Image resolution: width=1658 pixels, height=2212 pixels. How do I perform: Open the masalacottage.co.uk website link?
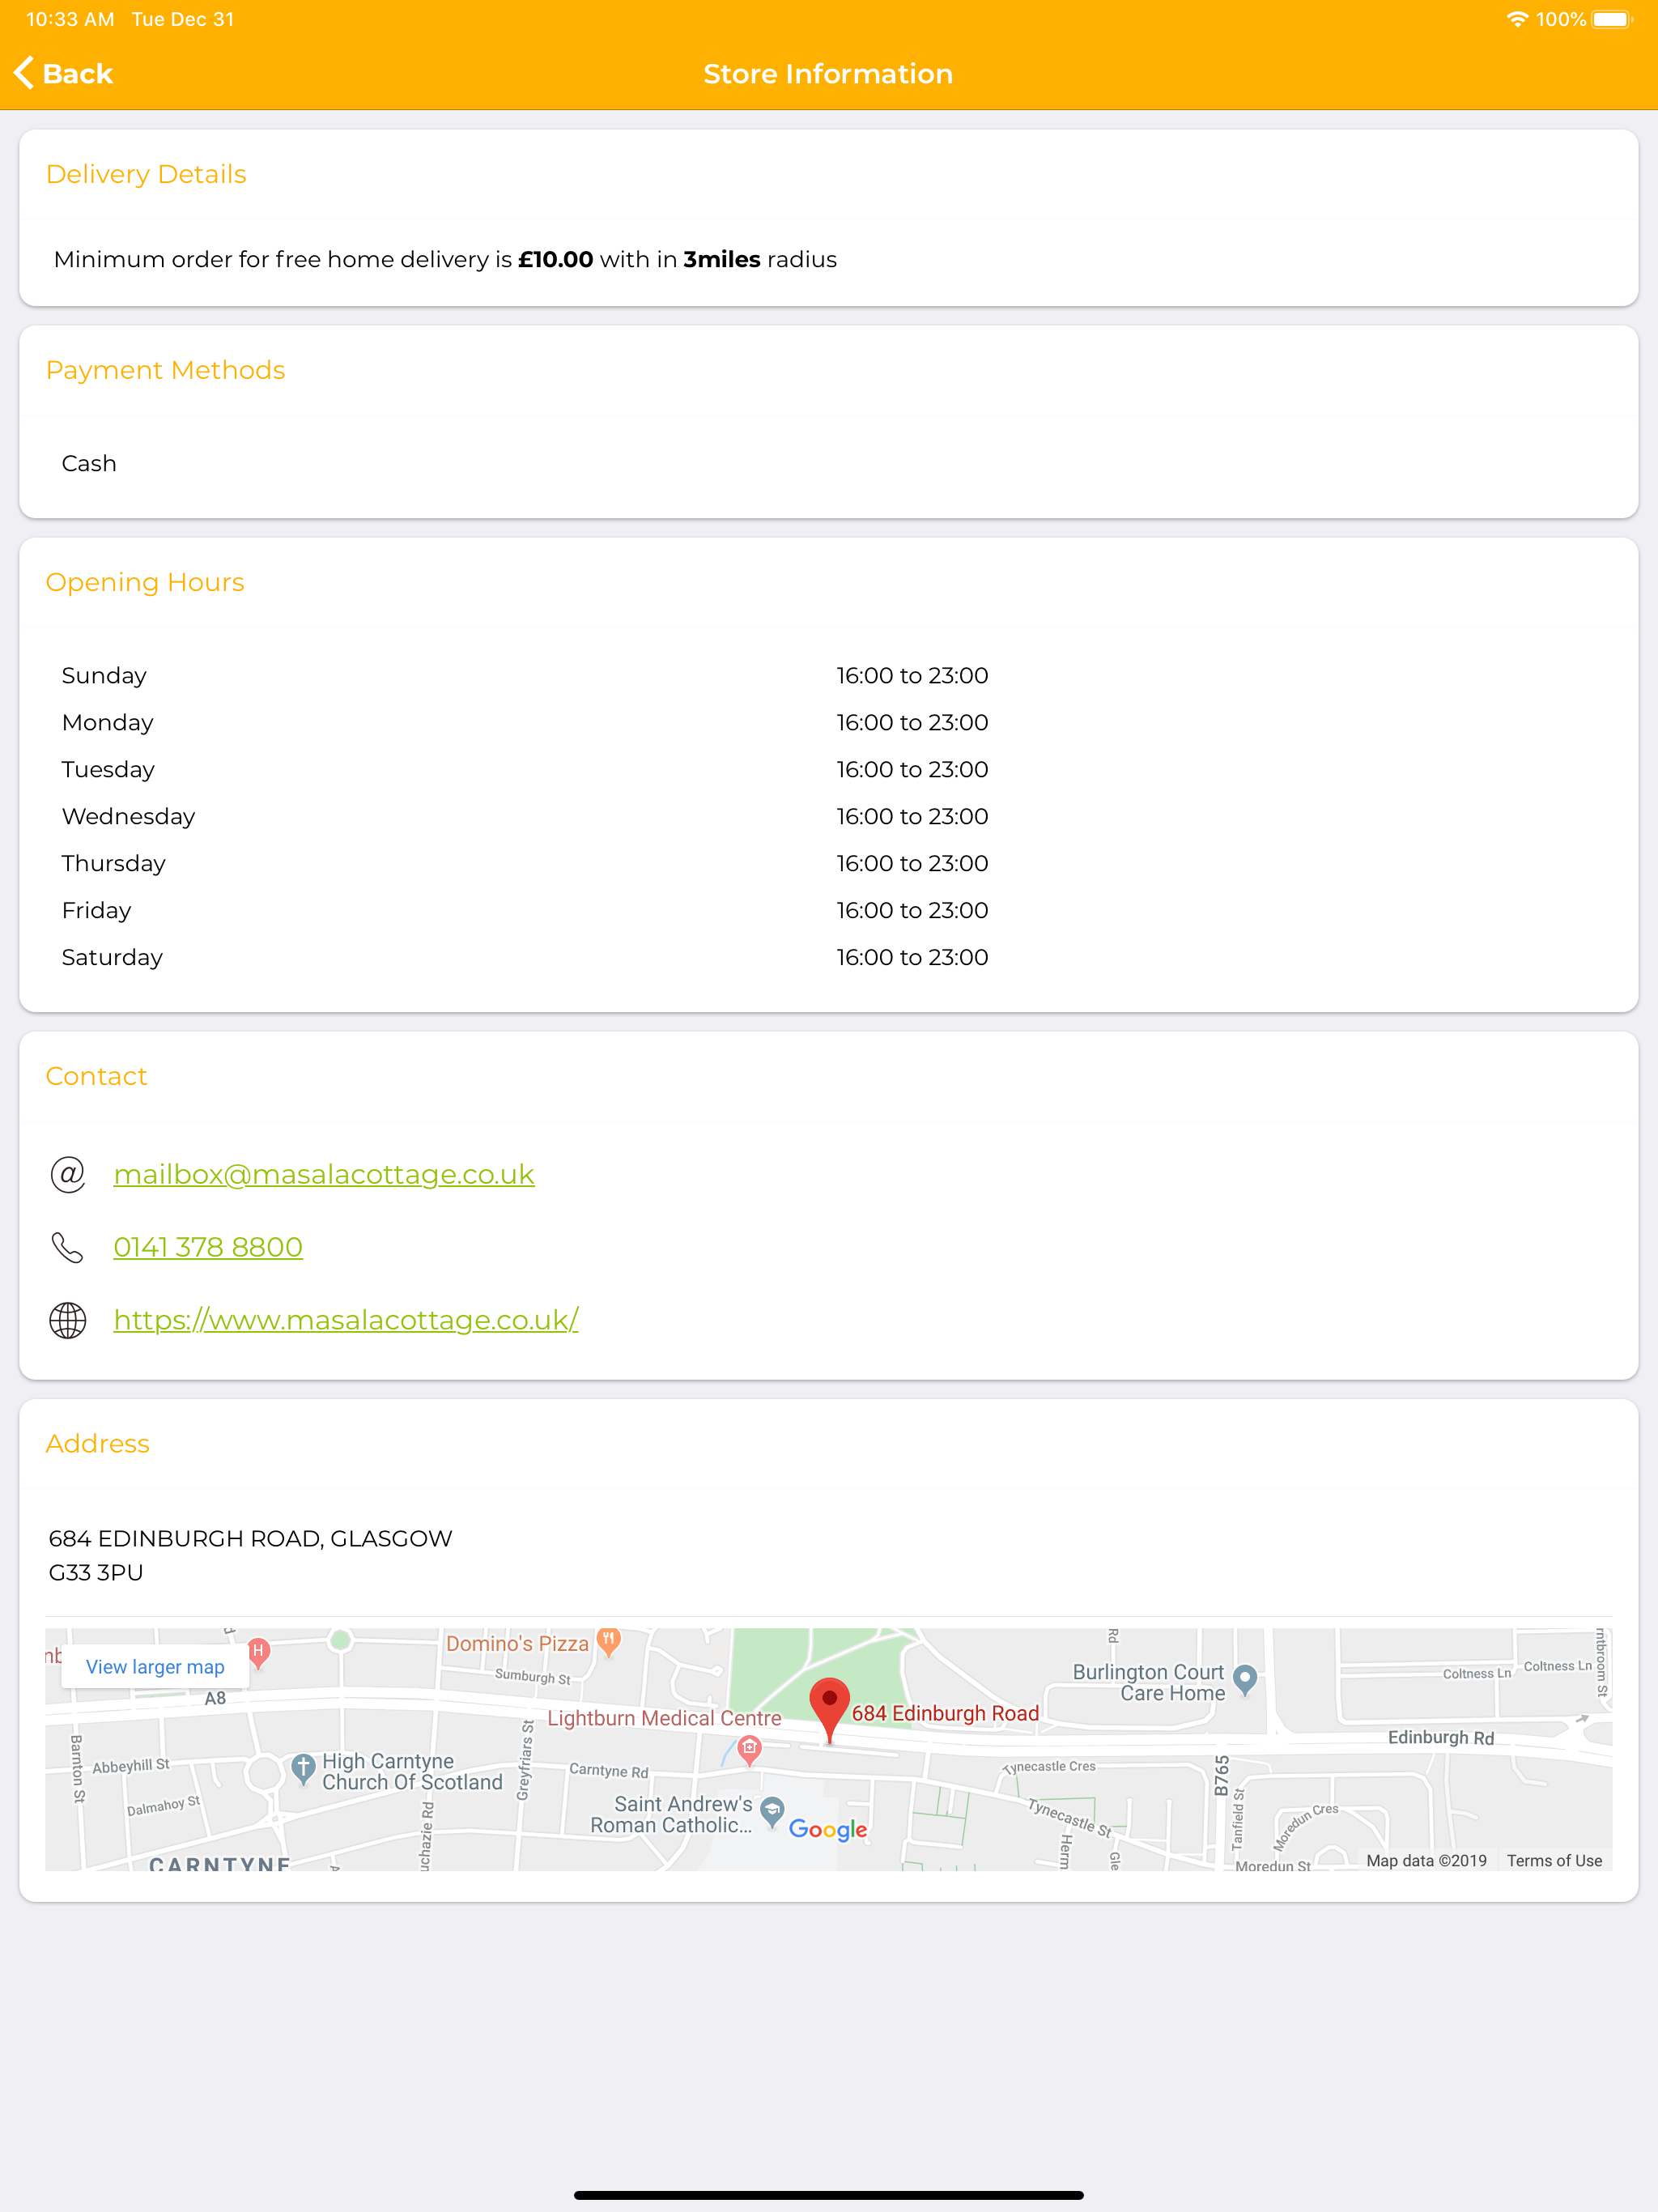(x=346, y=1320)
